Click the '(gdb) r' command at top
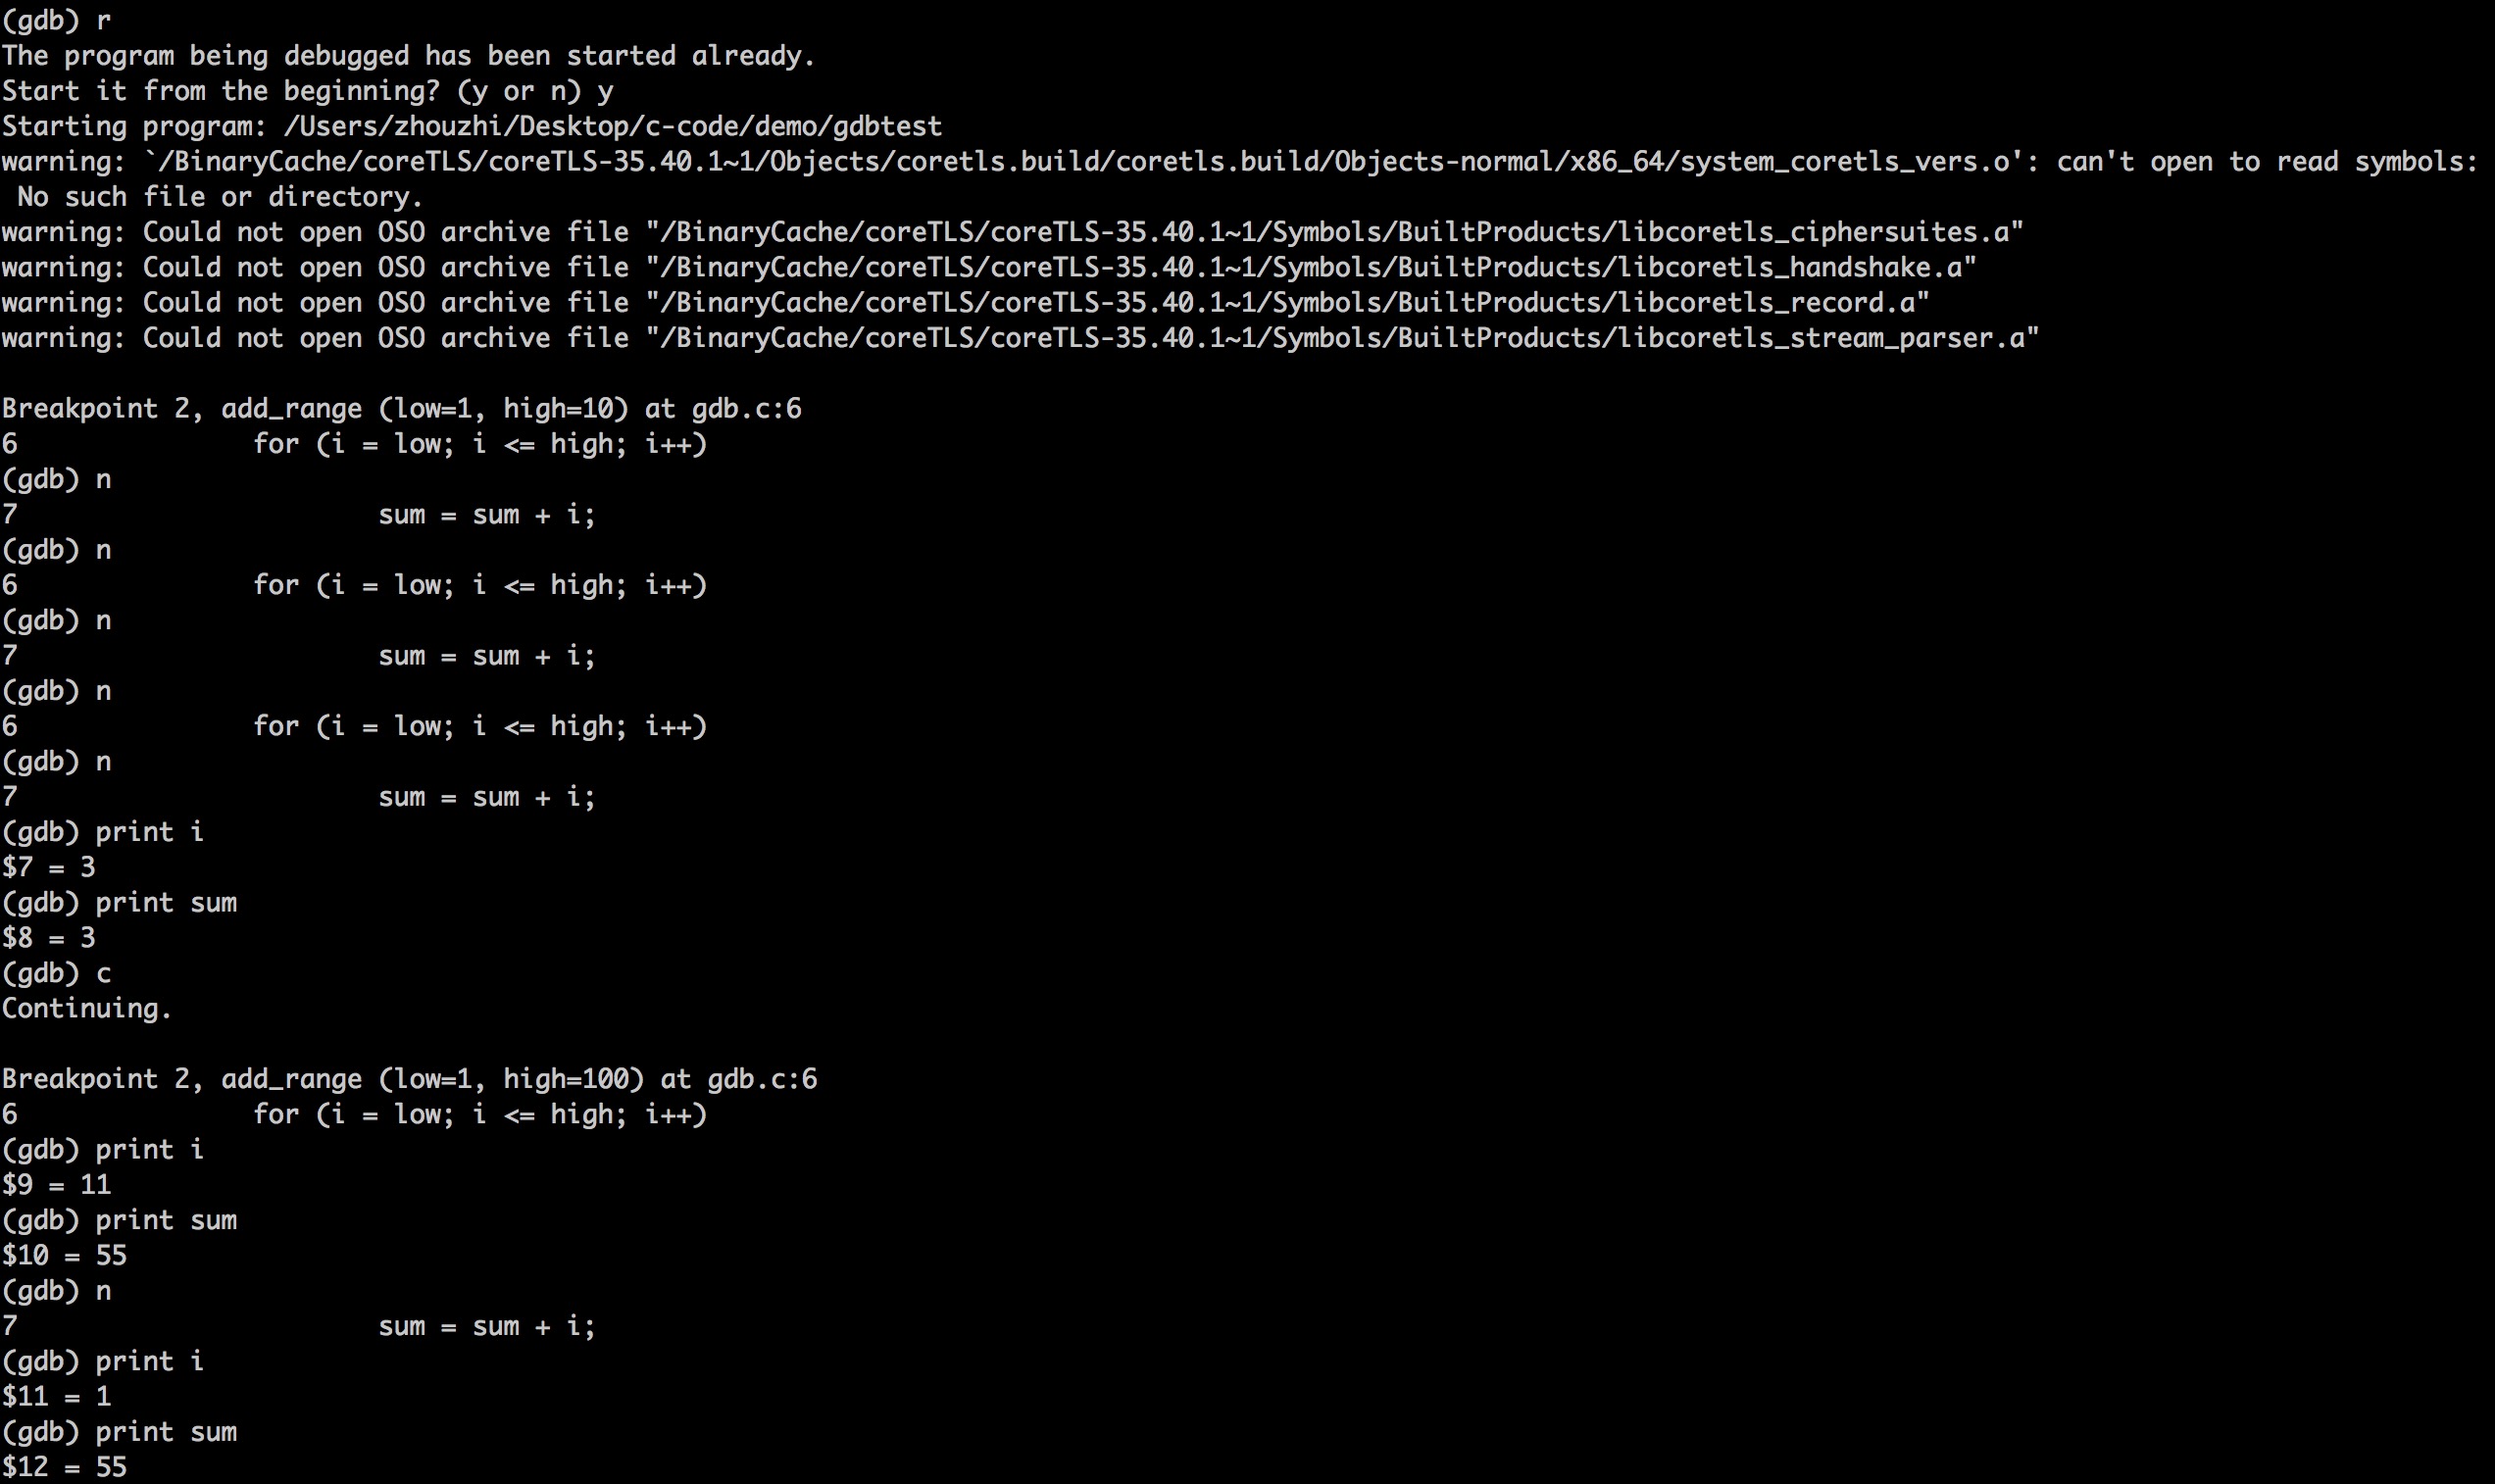Image resolution: width=2495 pixels, height=1484 pixels. coord(56,21)
